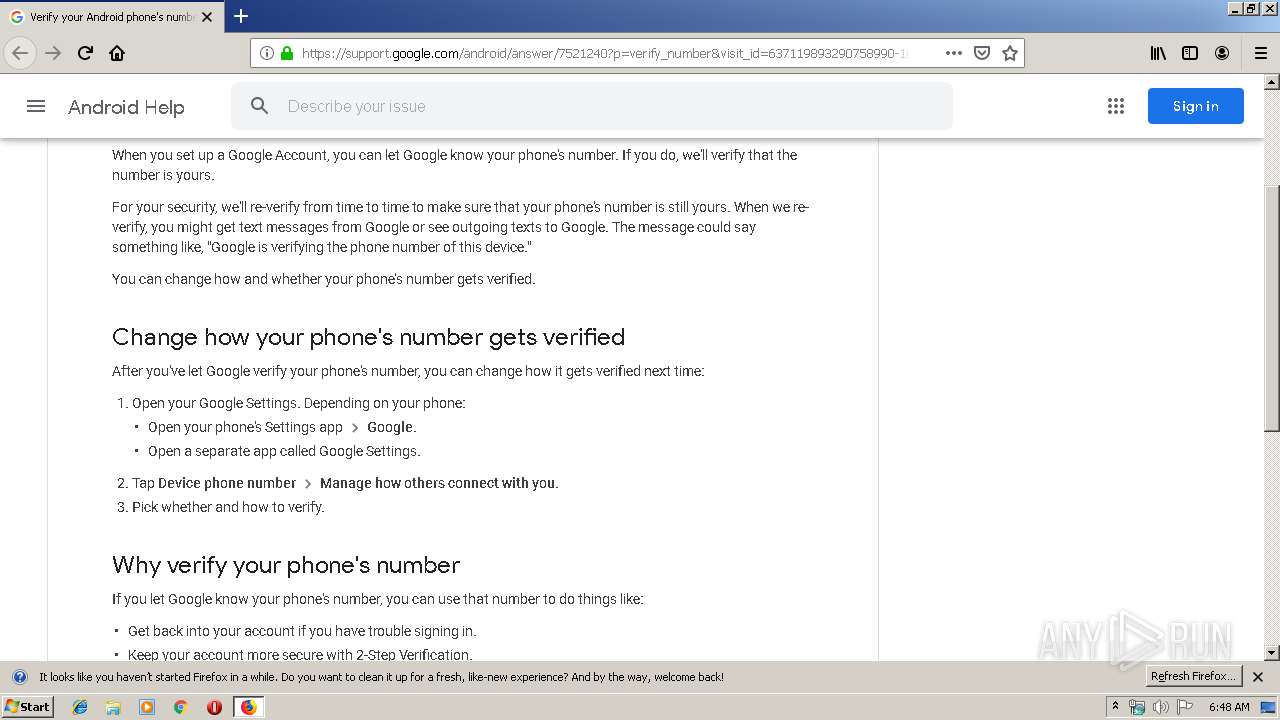
Task: Open Opera from the taskbar
Action: (214, 707)
